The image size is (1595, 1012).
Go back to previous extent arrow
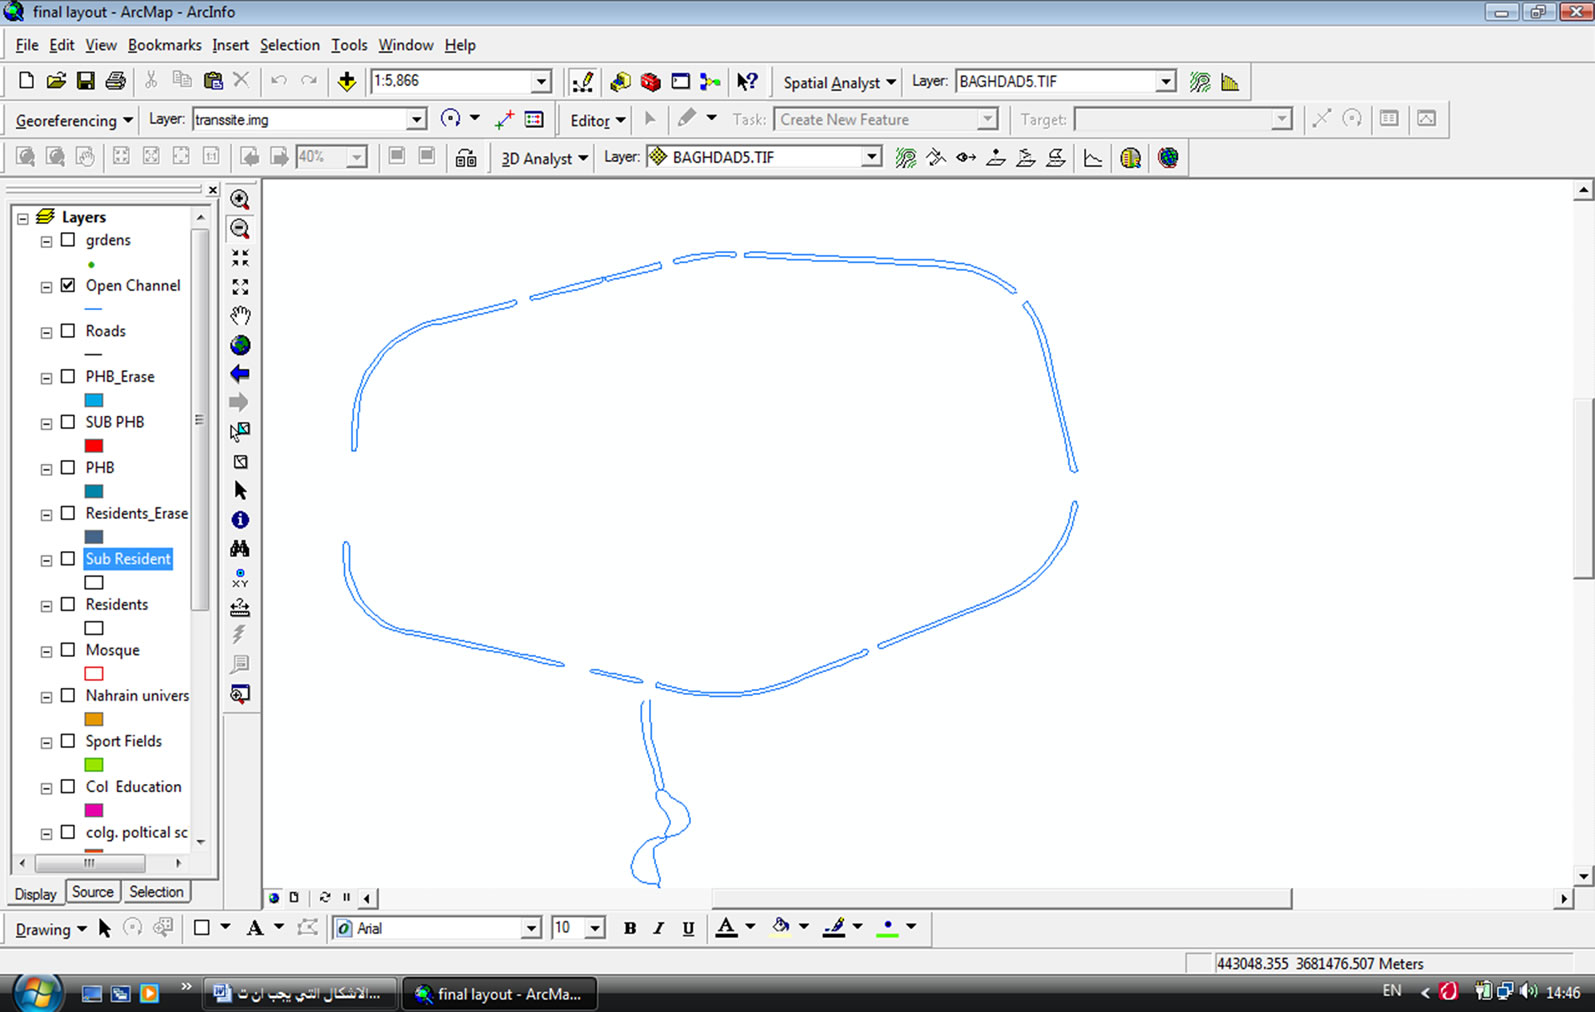click(x=240, y=374)
